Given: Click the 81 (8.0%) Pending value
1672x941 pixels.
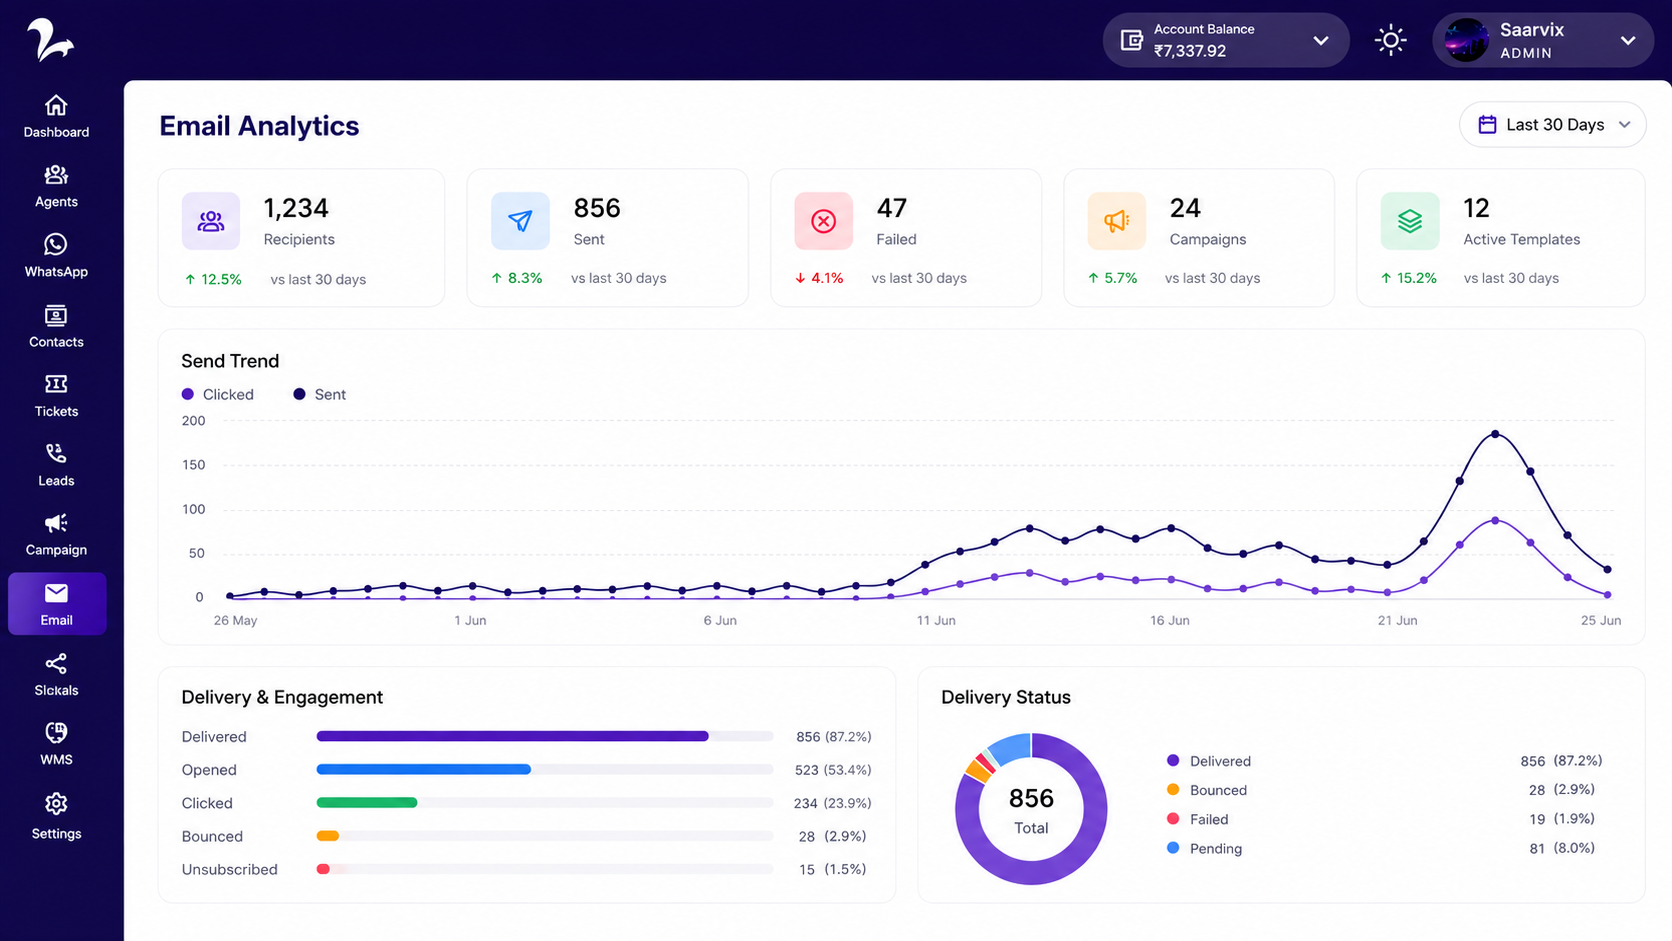Looking at the screenshot, I should pos(1562,848).
